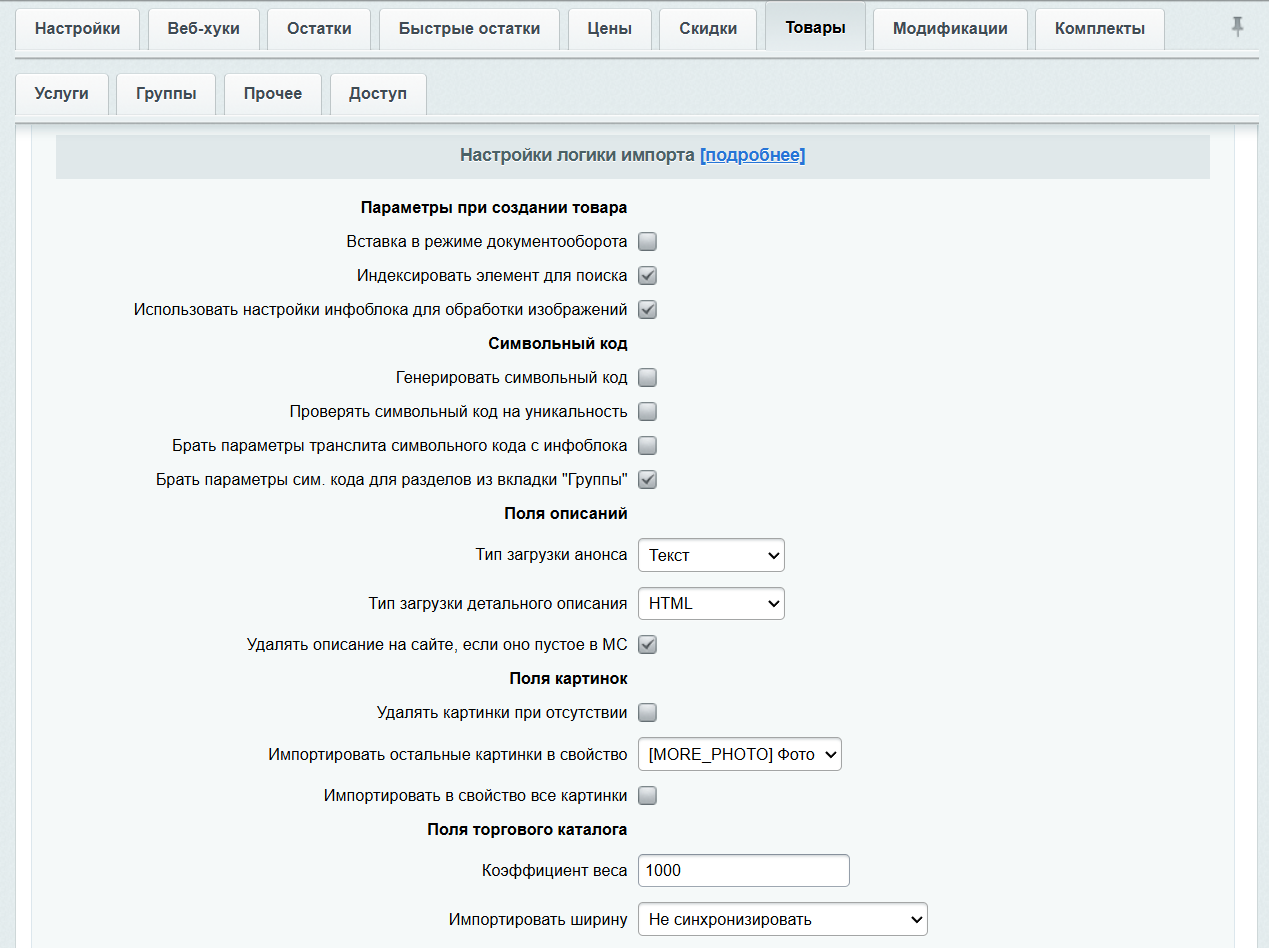Enable 'Проверять символьный код на уникальность'
The width and height of the screenshot is (1269, 948).
coord(647,411)
